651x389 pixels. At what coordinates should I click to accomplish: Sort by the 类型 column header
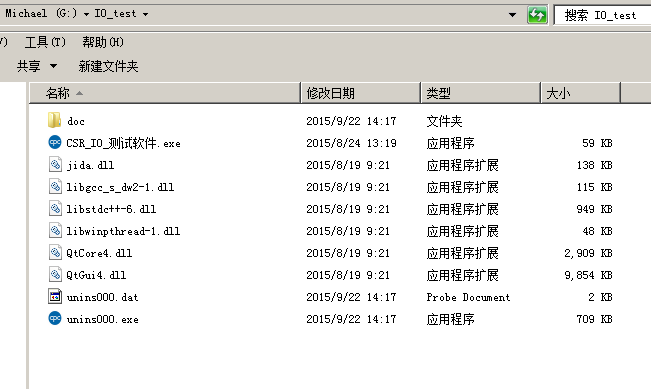[480, 93]
